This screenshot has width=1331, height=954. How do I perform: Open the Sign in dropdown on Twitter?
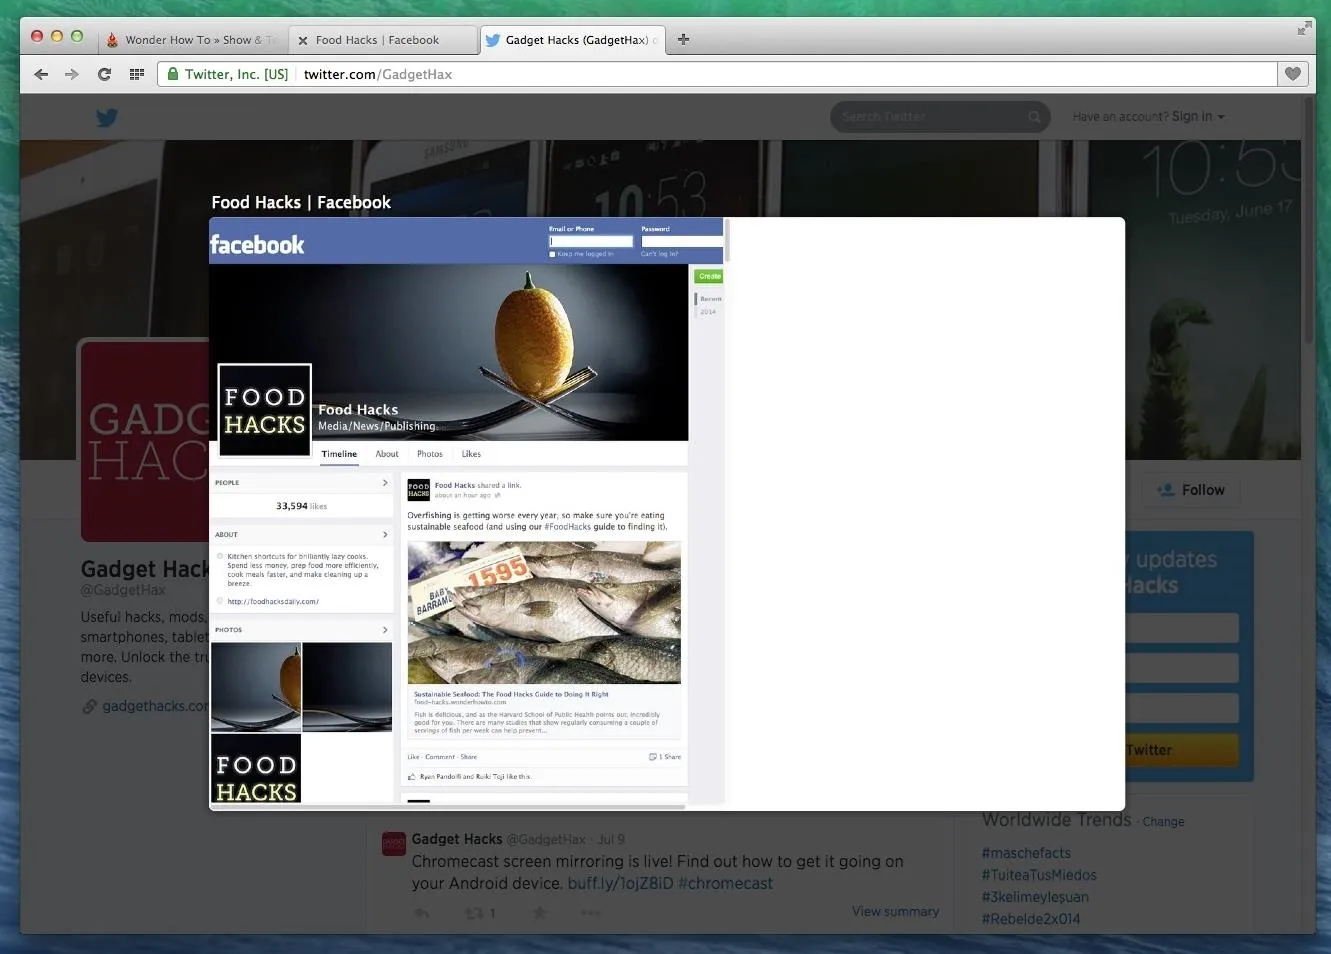[x=1198, y=117]
